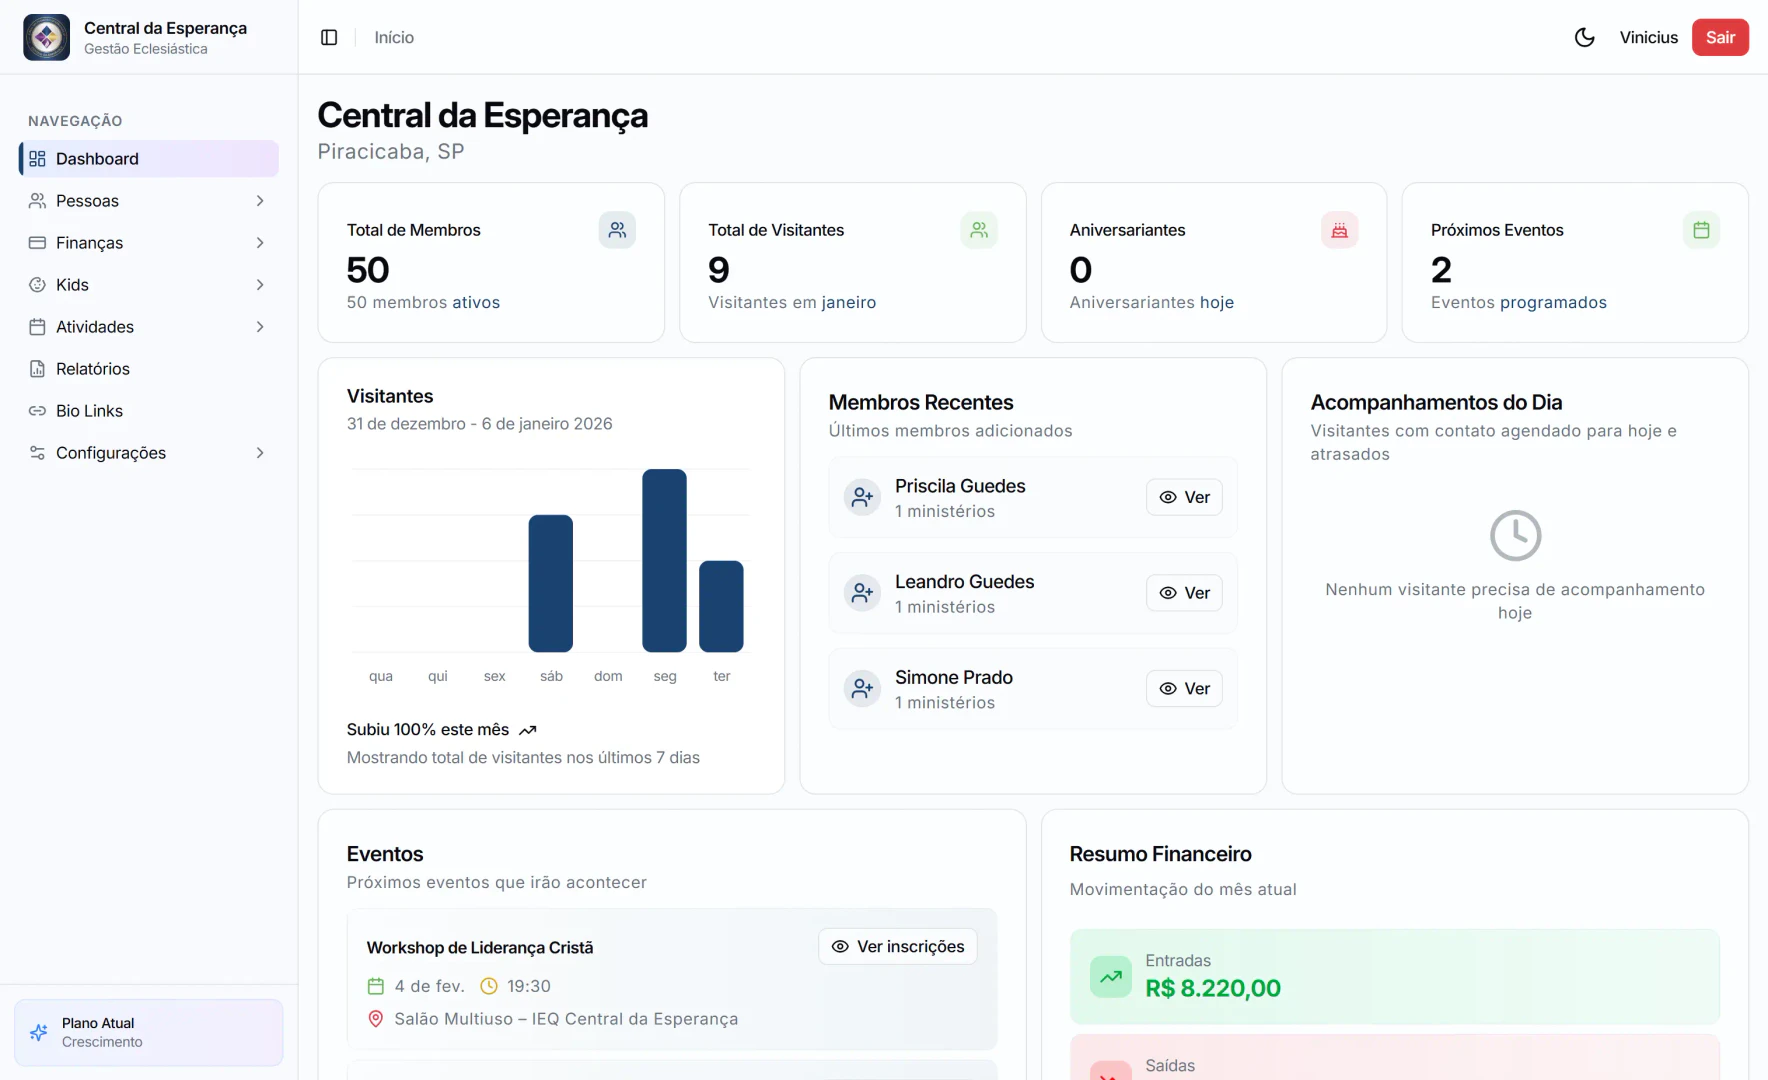Click the members icon on Total de Membros card
Viewport: 1768px width, 1080px height.
617,229
